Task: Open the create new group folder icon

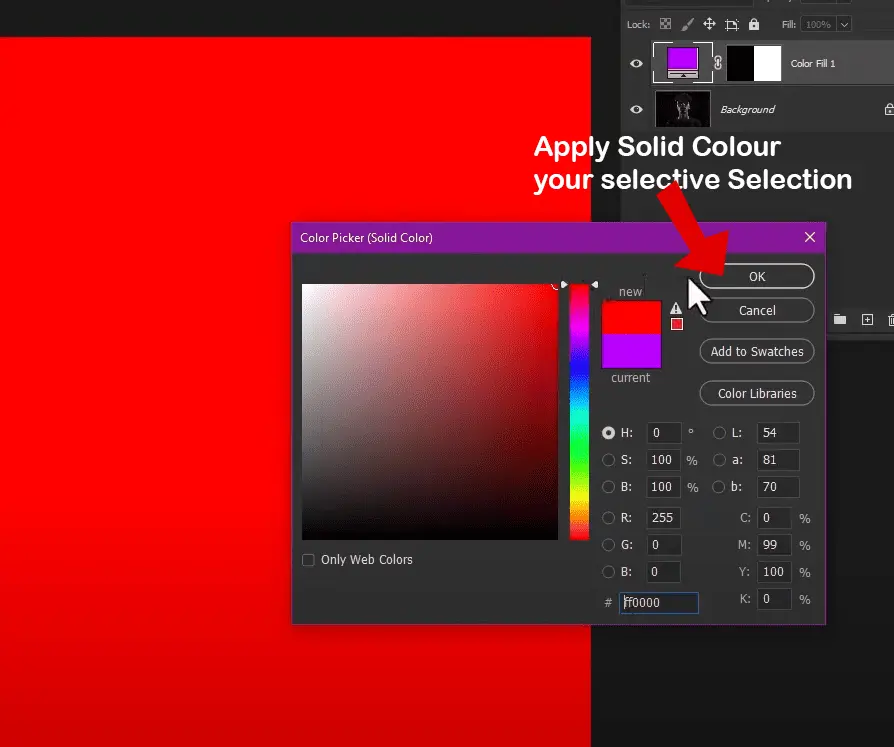Action: click(x=840, y=319)
